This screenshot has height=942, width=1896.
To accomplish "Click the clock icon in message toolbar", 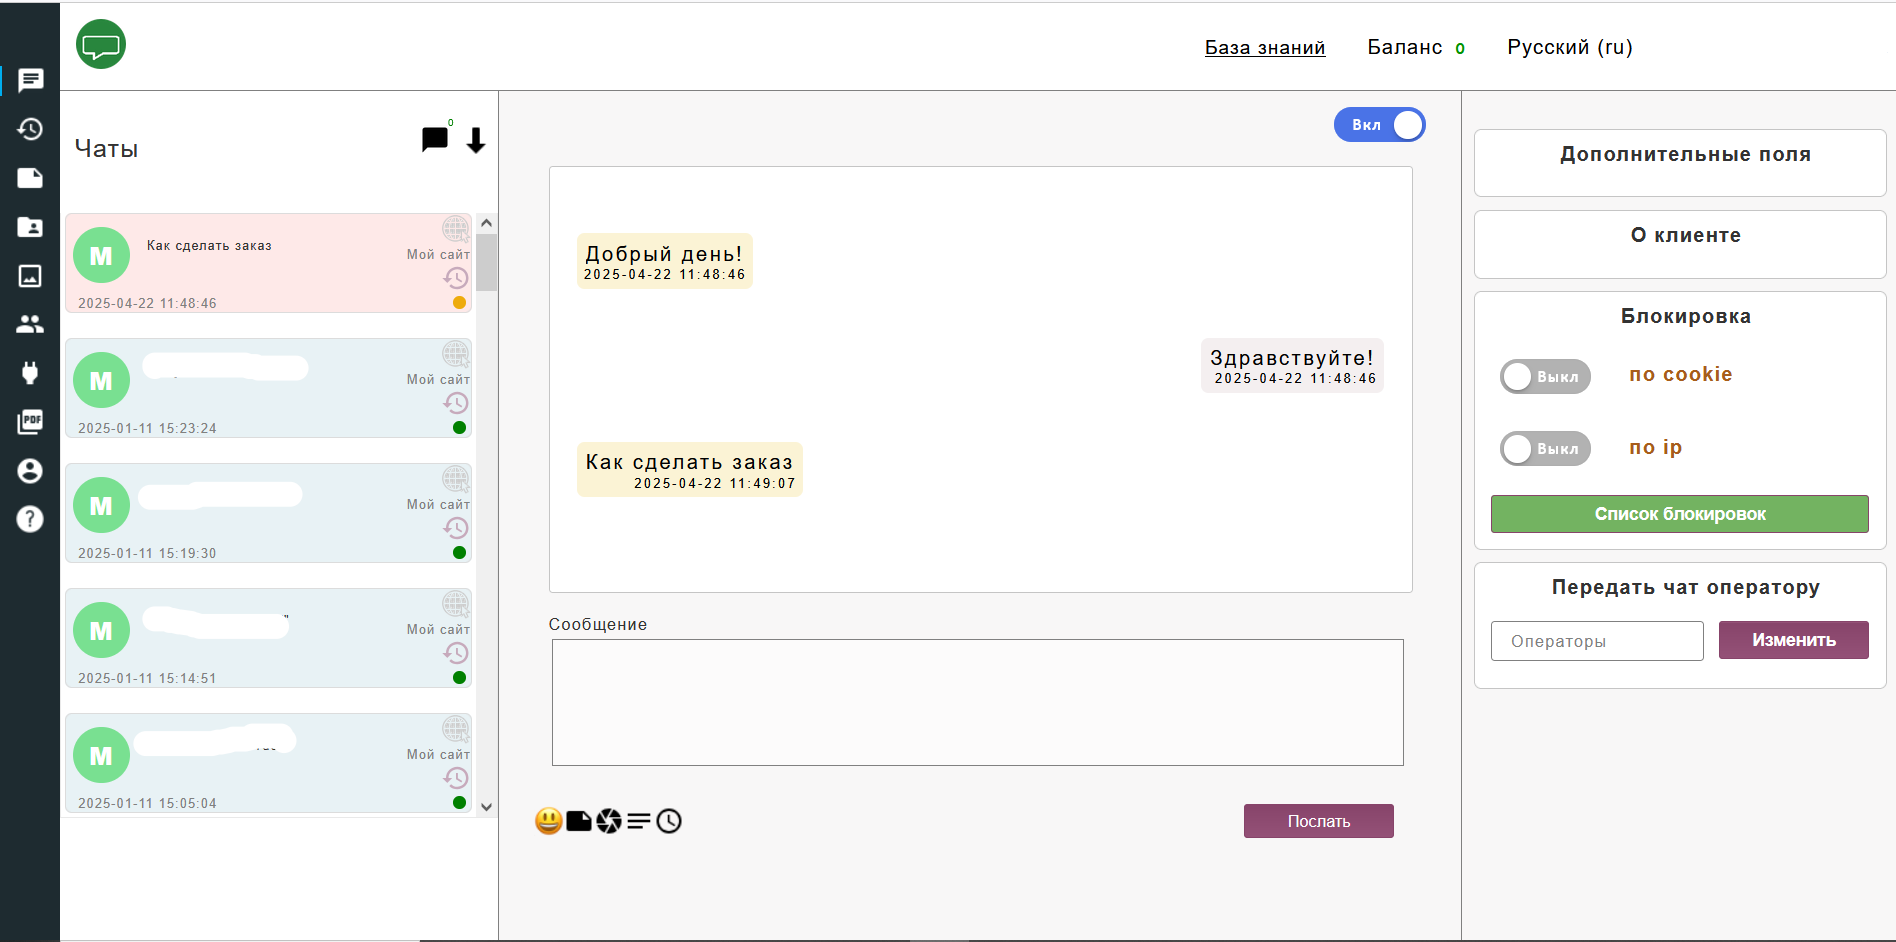I will pyautogui.click(x=669, y=821).
